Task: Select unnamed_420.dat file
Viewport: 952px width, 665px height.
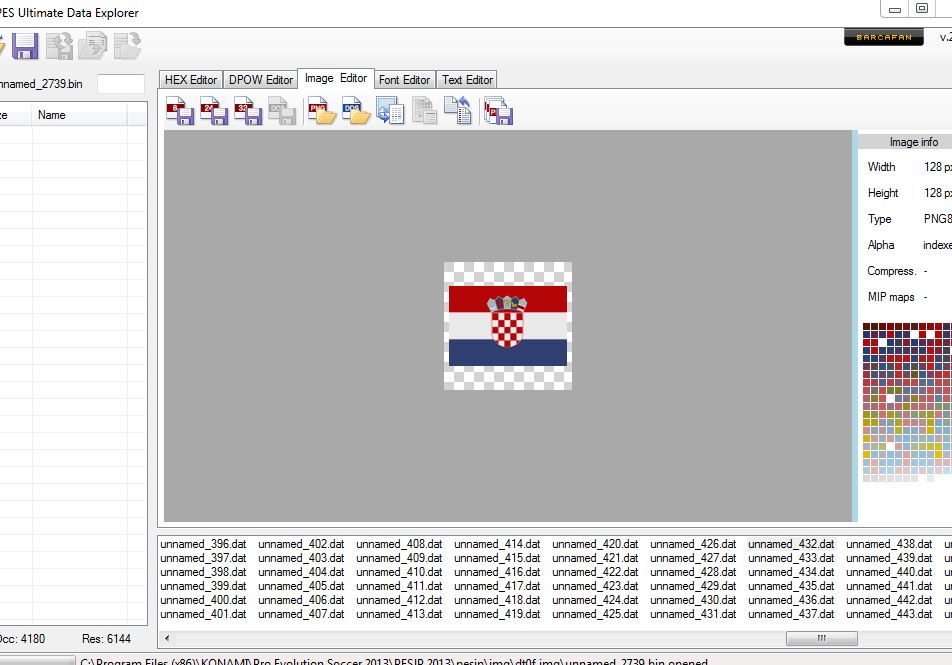Action: click(595, 544)
